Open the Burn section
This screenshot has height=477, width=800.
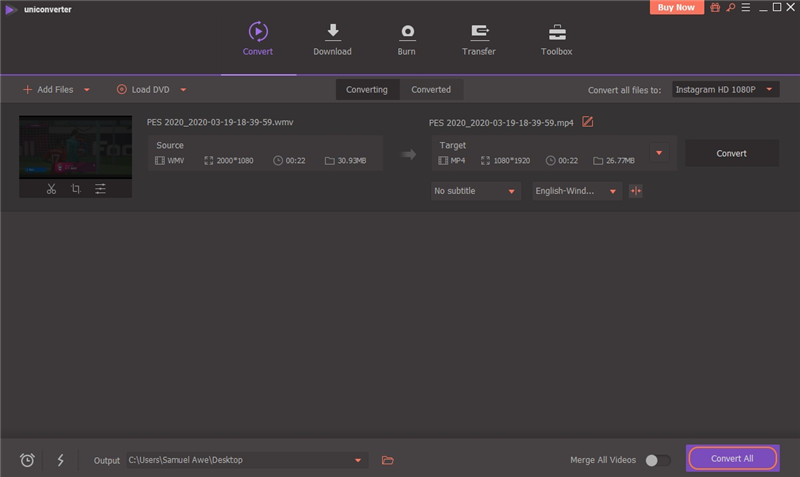(407, 39)
